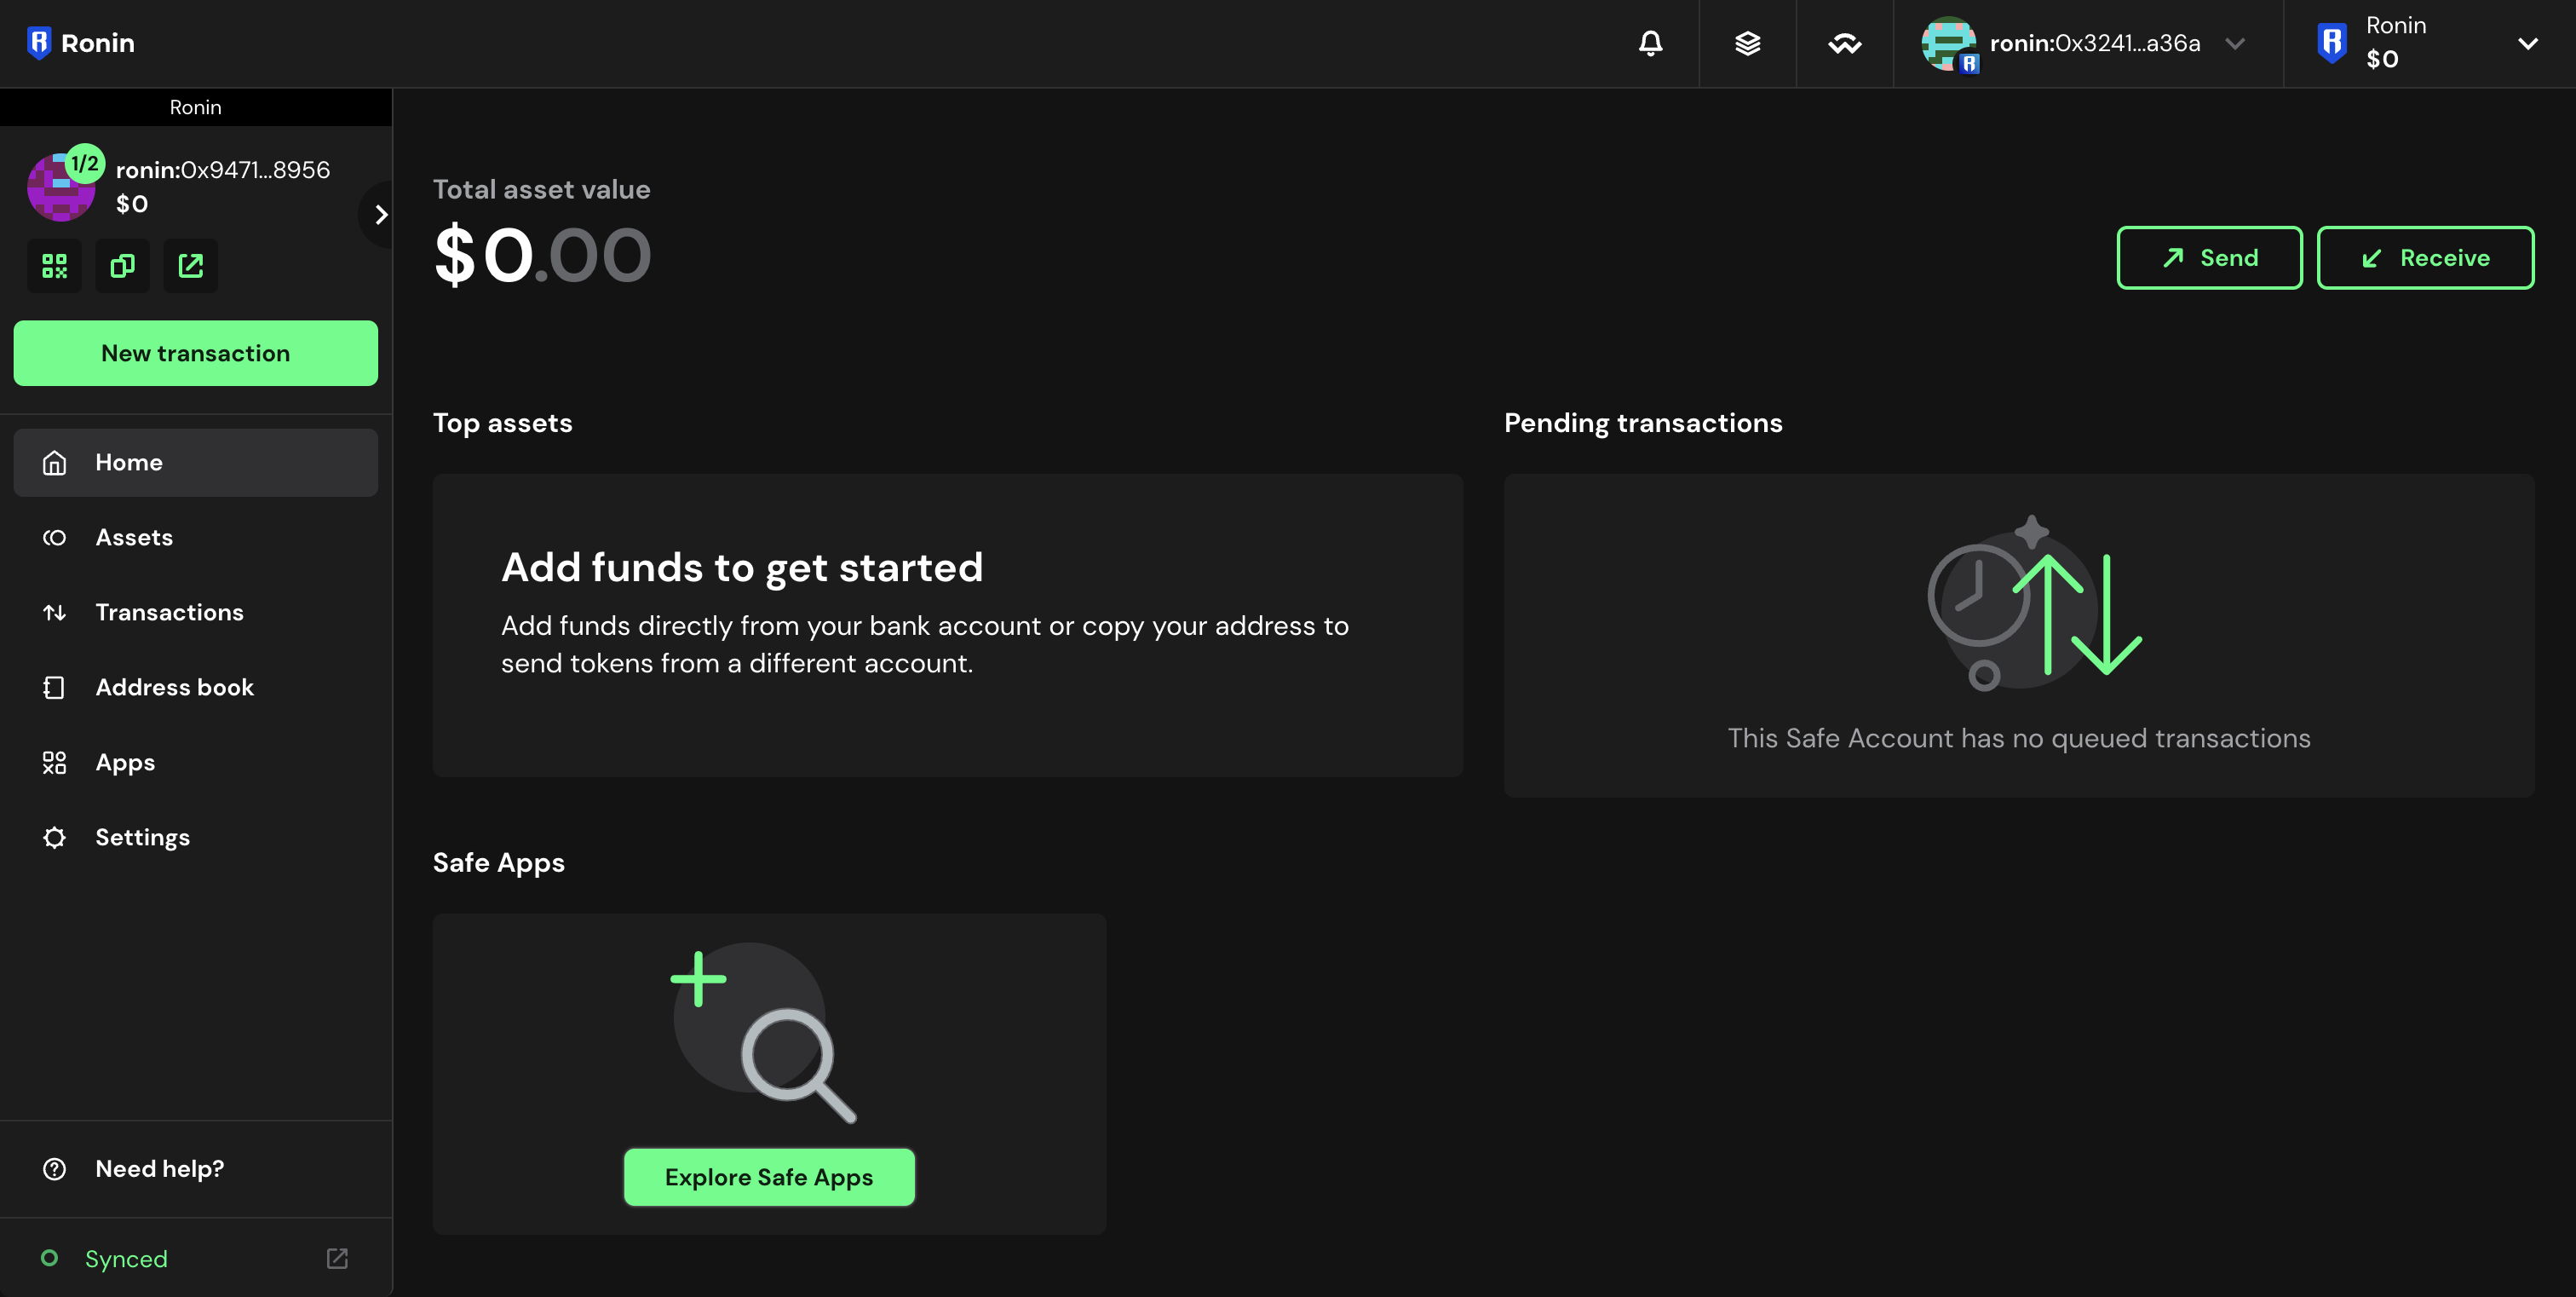The height and width of the screenshot is (1297, 2576).
Task: Open the sync status external link icon
Action: pos(337,1258)
